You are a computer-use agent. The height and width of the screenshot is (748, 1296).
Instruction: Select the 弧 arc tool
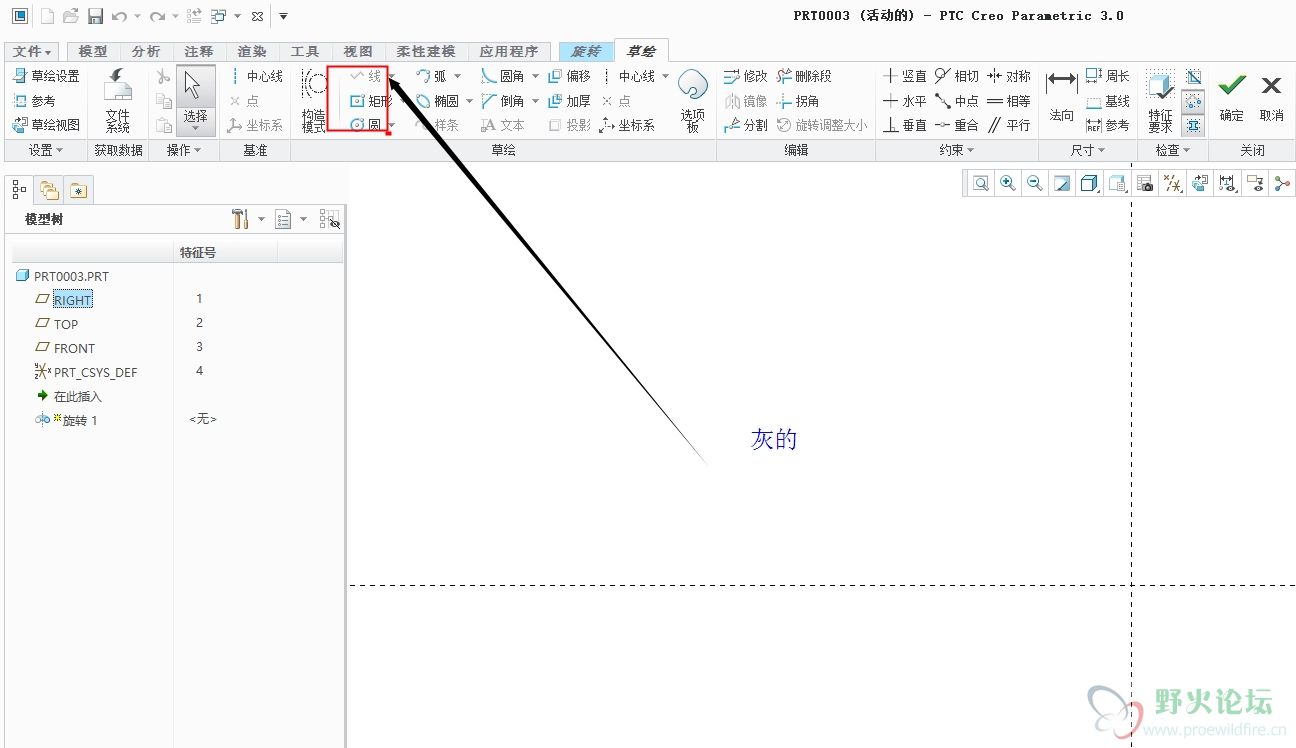click(431, 76)
